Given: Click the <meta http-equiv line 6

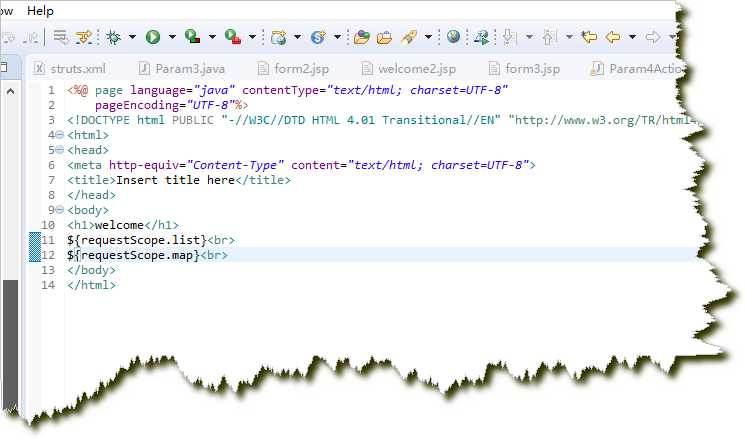Looking at the screenshot, I should (x=301, y=165).
